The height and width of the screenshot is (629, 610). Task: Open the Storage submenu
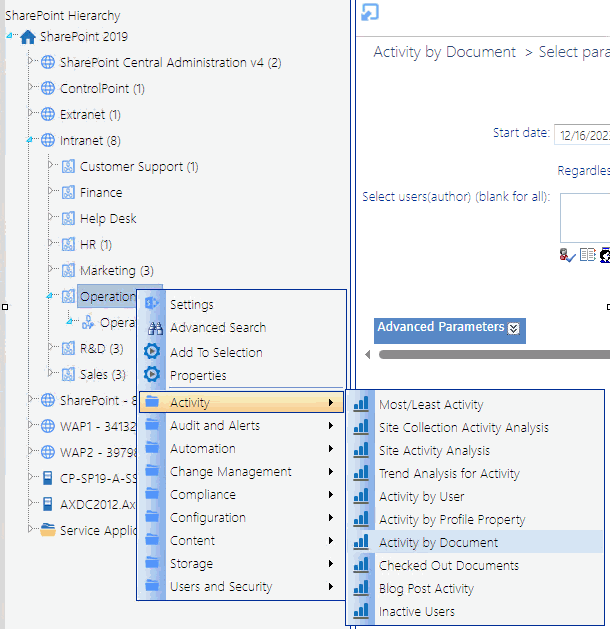[241, 564]
